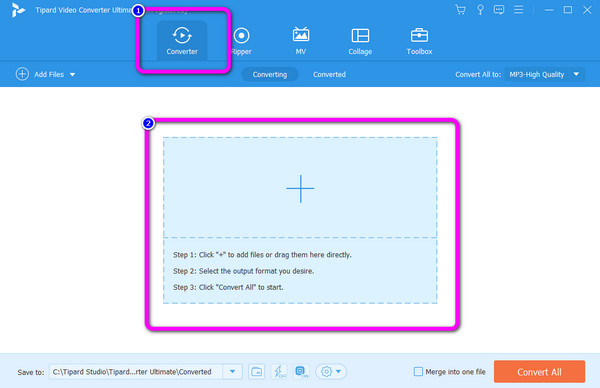Click the Tipard logo icon
The width and height of the screenshot is (600, 388).
(18, 10)
